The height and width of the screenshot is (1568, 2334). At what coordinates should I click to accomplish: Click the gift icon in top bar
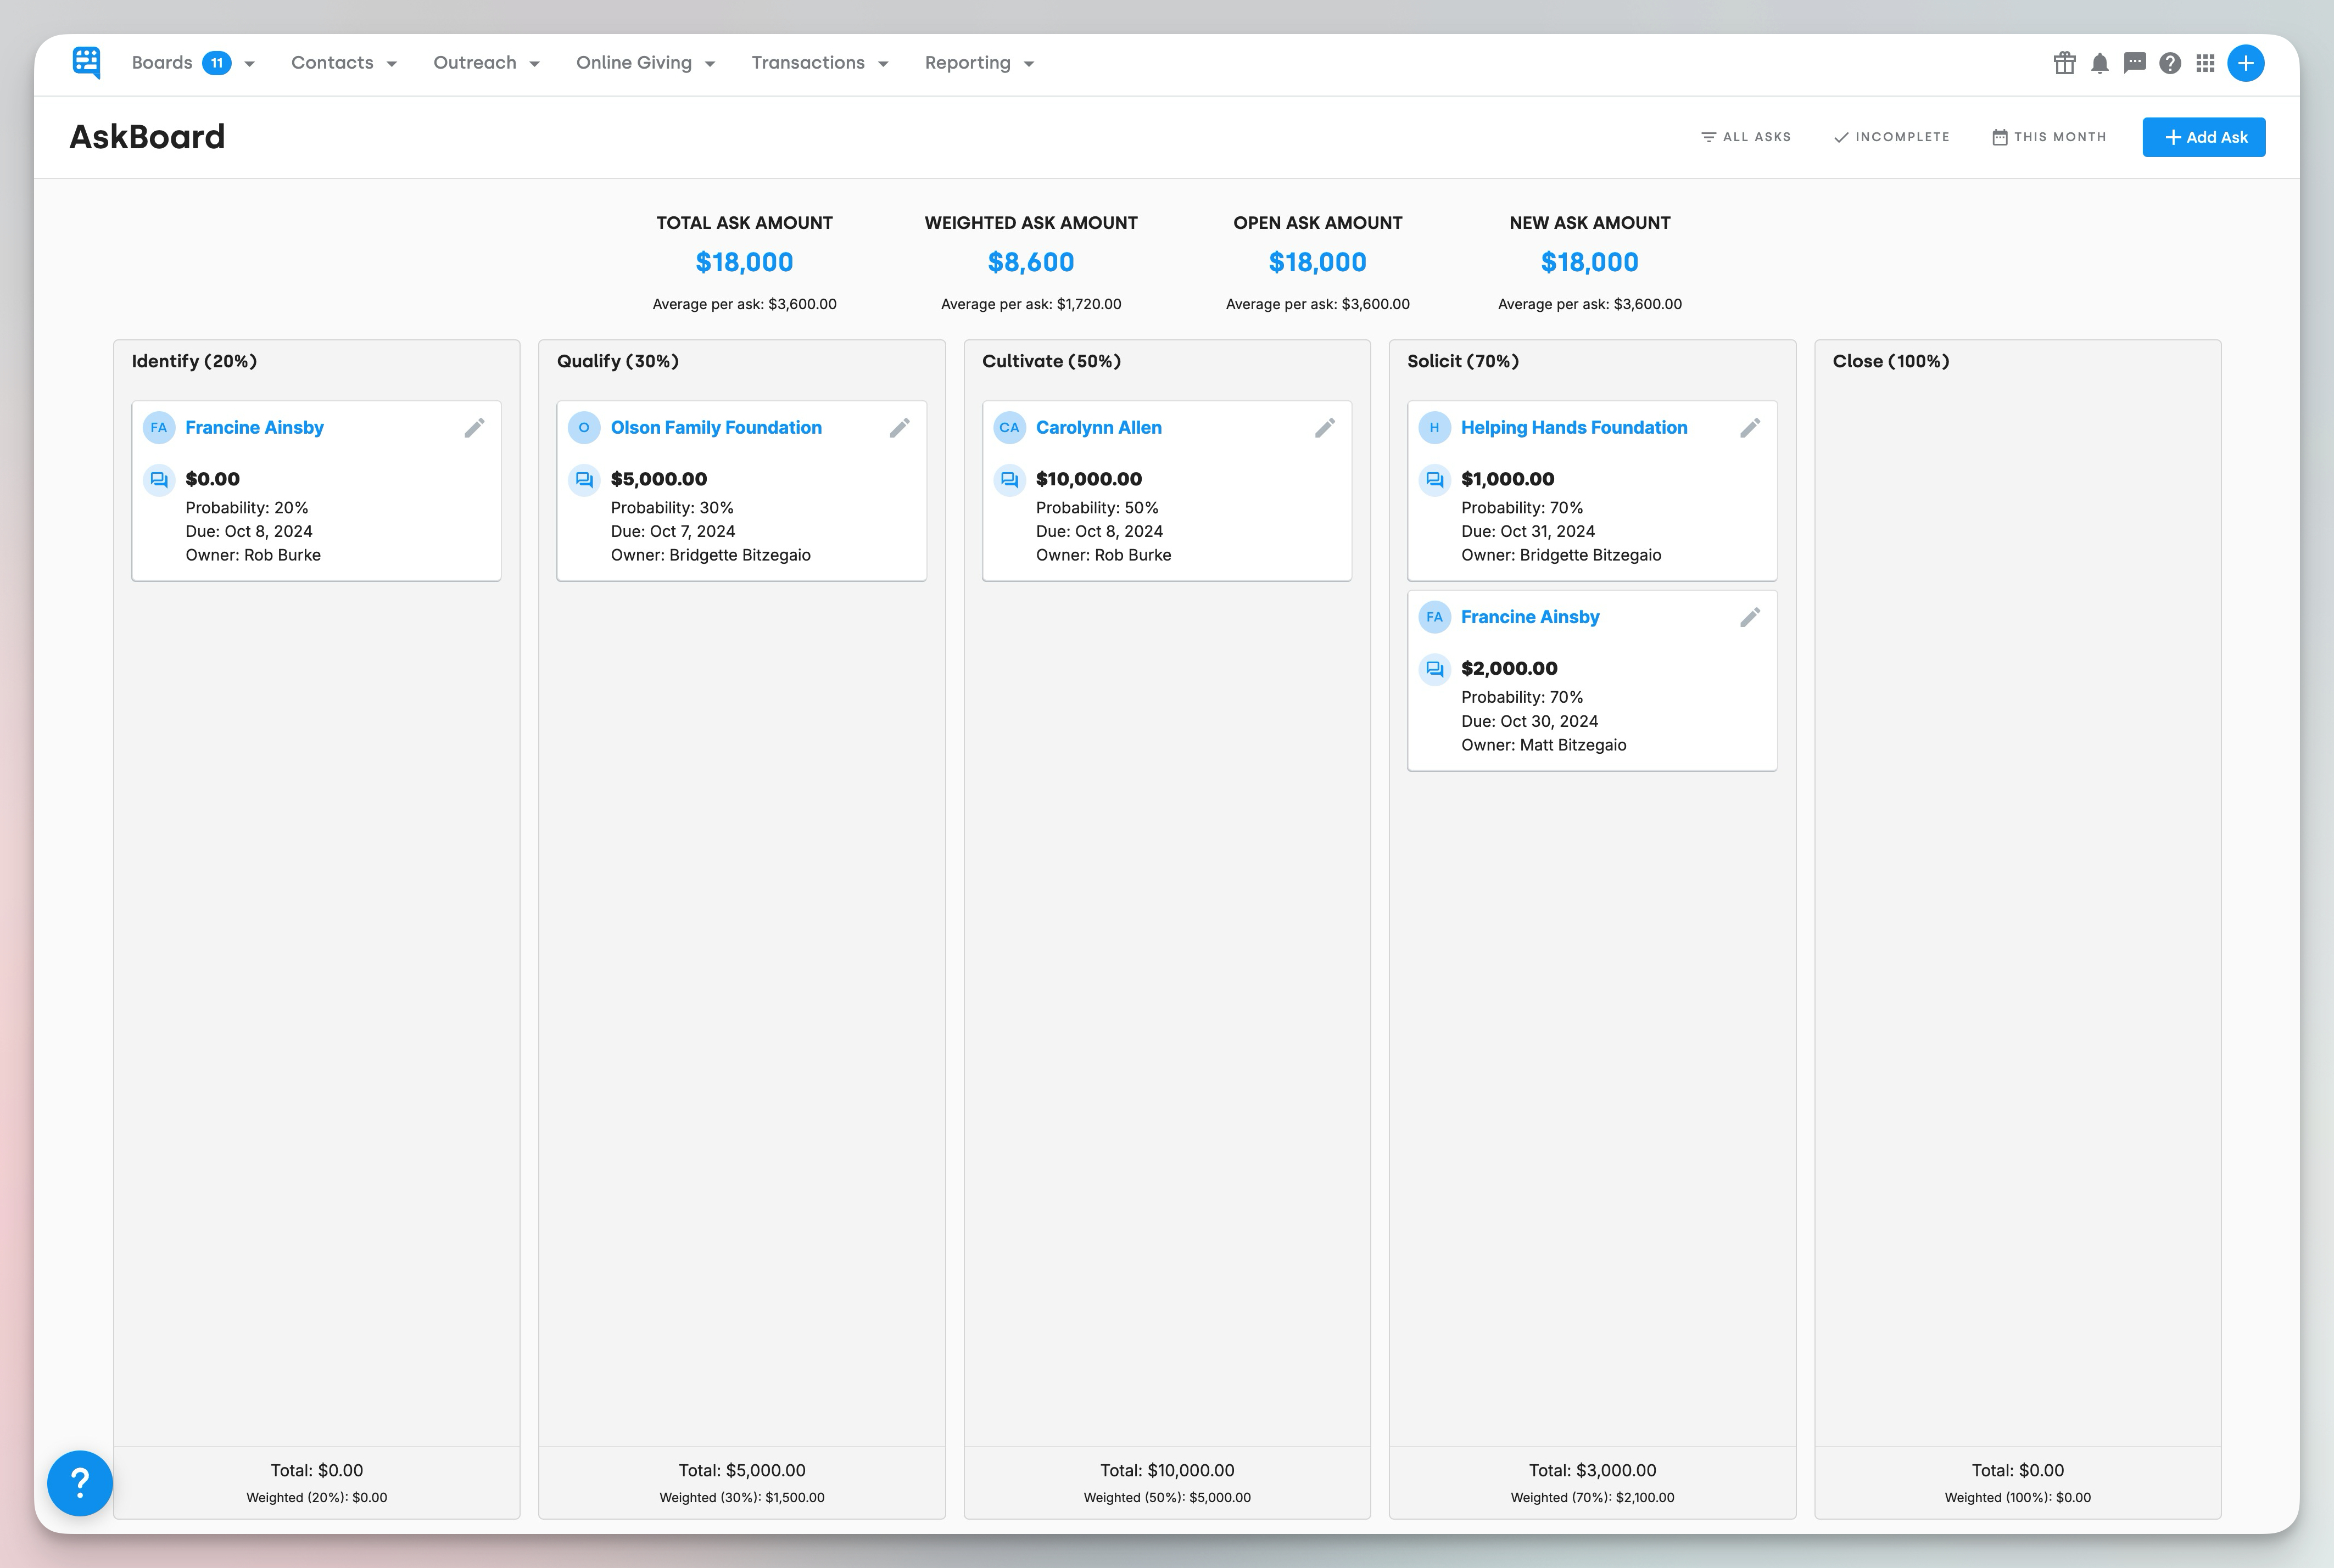[x=2064, y=63]
